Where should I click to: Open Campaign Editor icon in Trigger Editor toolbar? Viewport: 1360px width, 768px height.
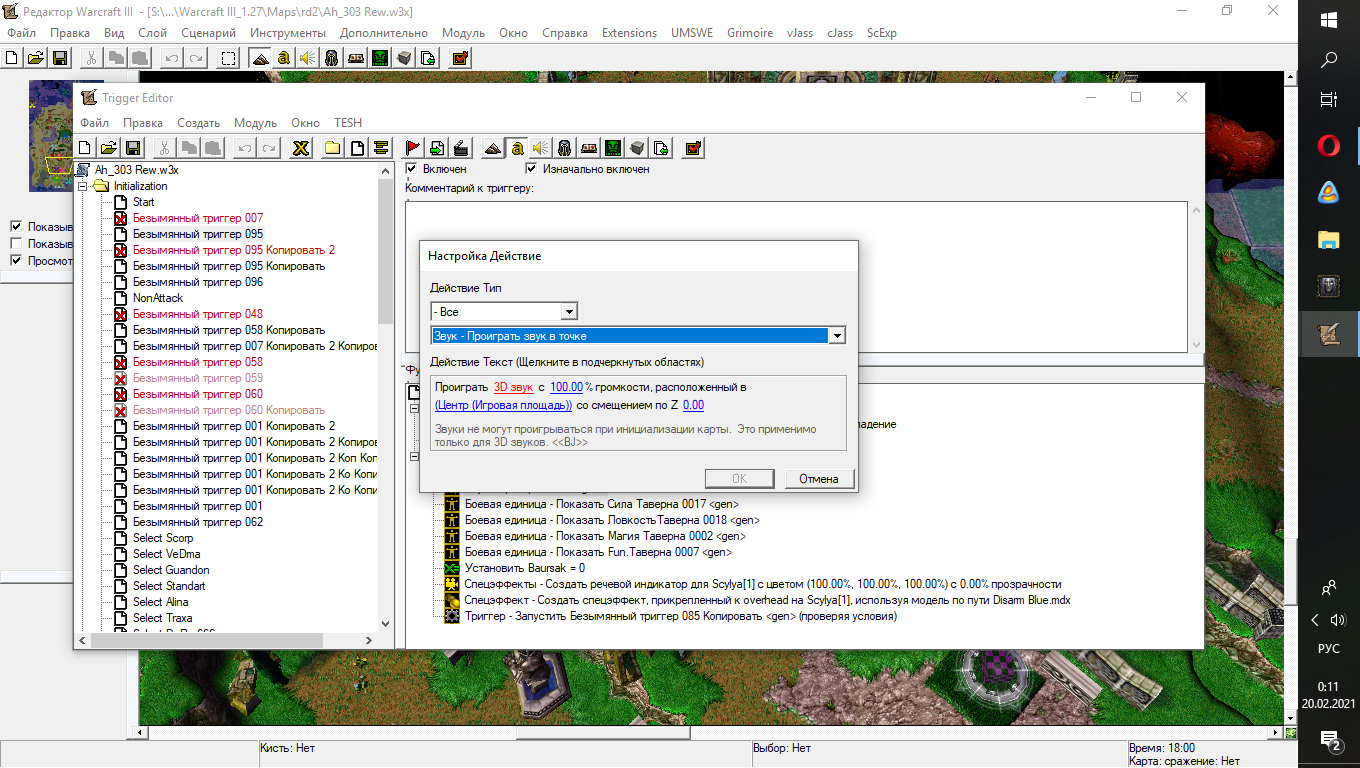coord(589,148)
